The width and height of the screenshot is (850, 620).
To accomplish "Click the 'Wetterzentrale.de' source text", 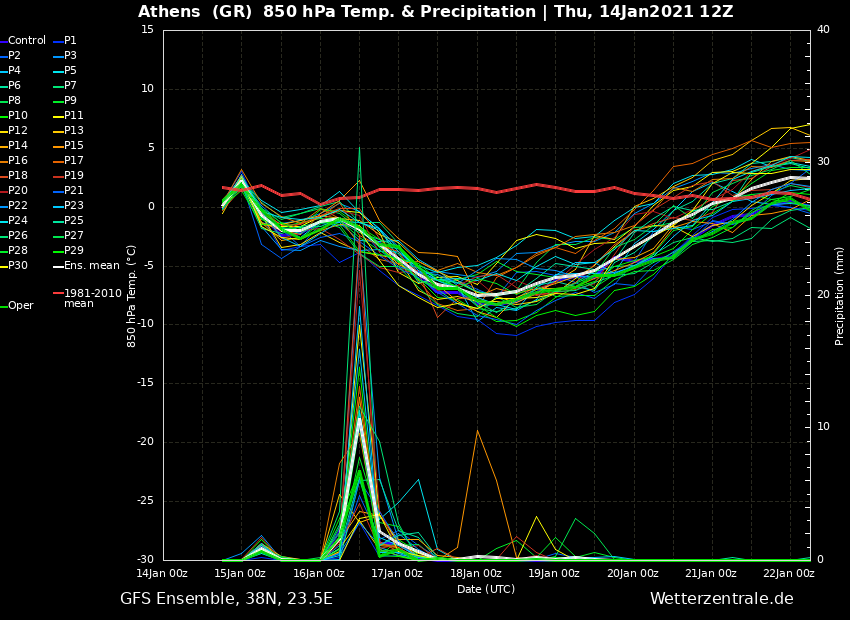I will [x=722, y=599].
